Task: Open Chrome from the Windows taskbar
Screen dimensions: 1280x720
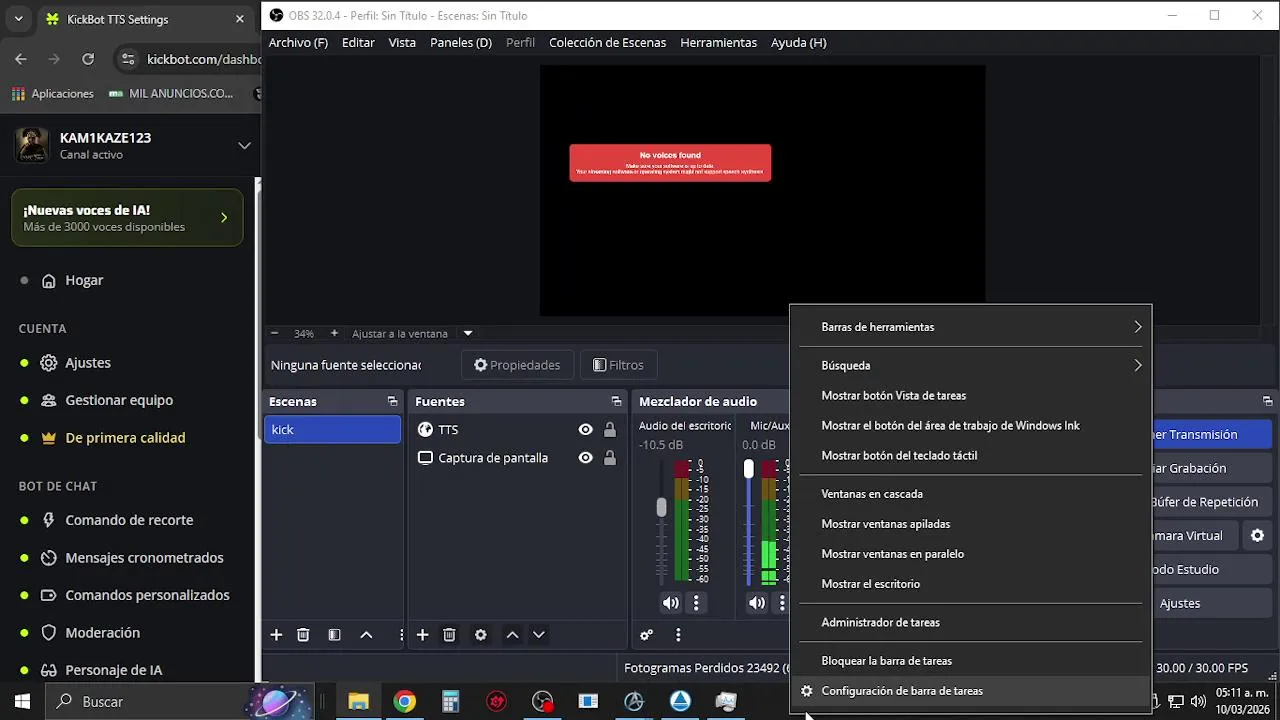Action: [404, 702]
